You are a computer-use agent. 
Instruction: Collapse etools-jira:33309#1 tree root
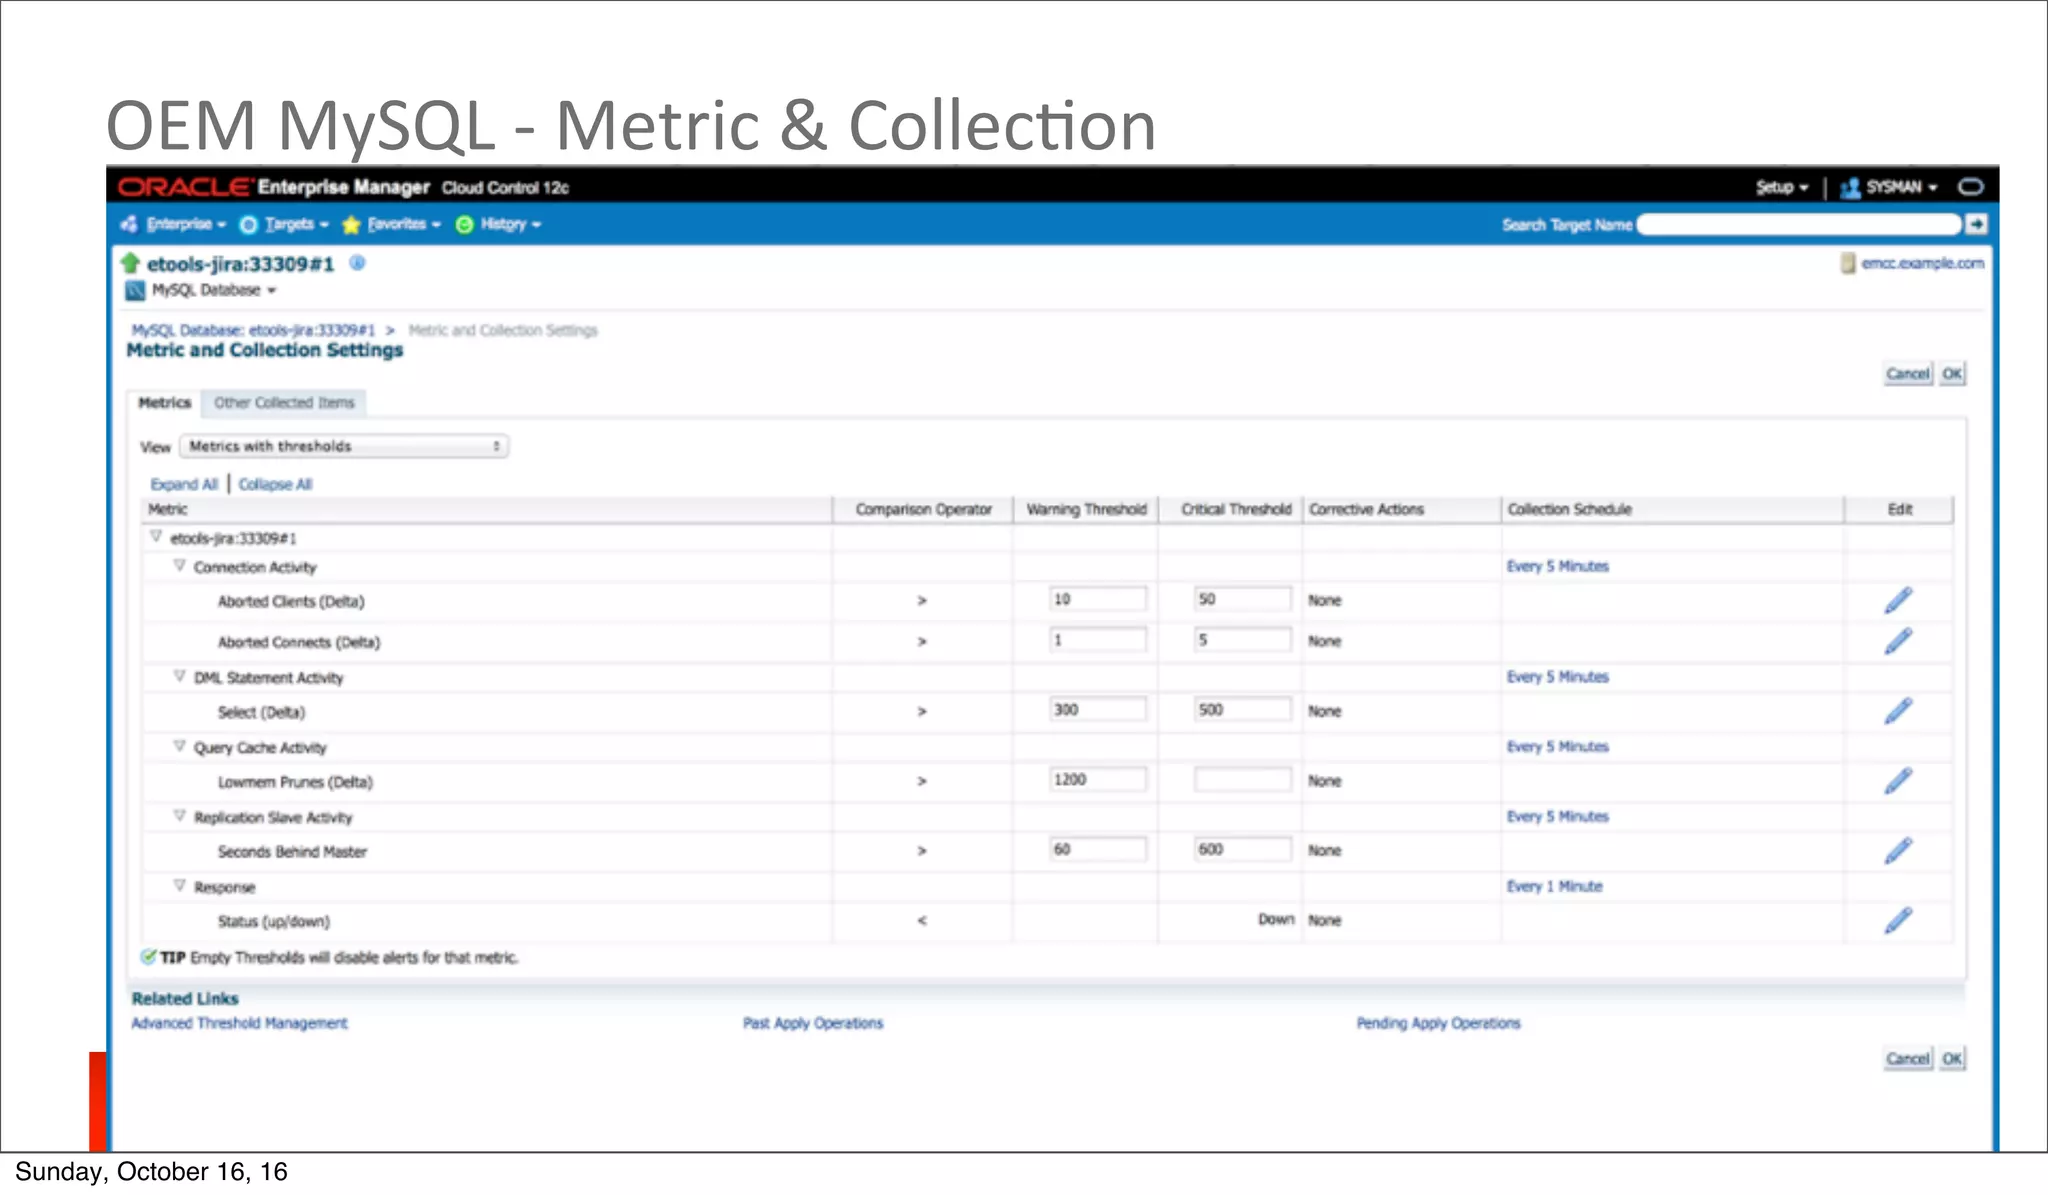pos(156,536)
